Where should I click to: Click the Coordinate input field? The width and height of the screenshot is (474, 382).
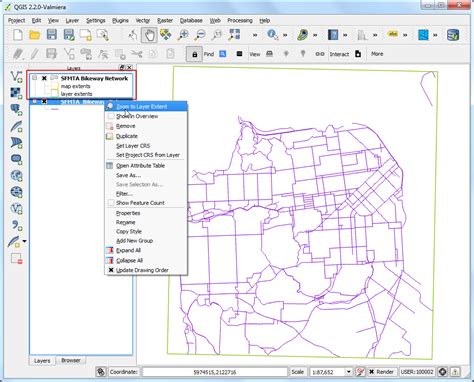tap(215, 372)
